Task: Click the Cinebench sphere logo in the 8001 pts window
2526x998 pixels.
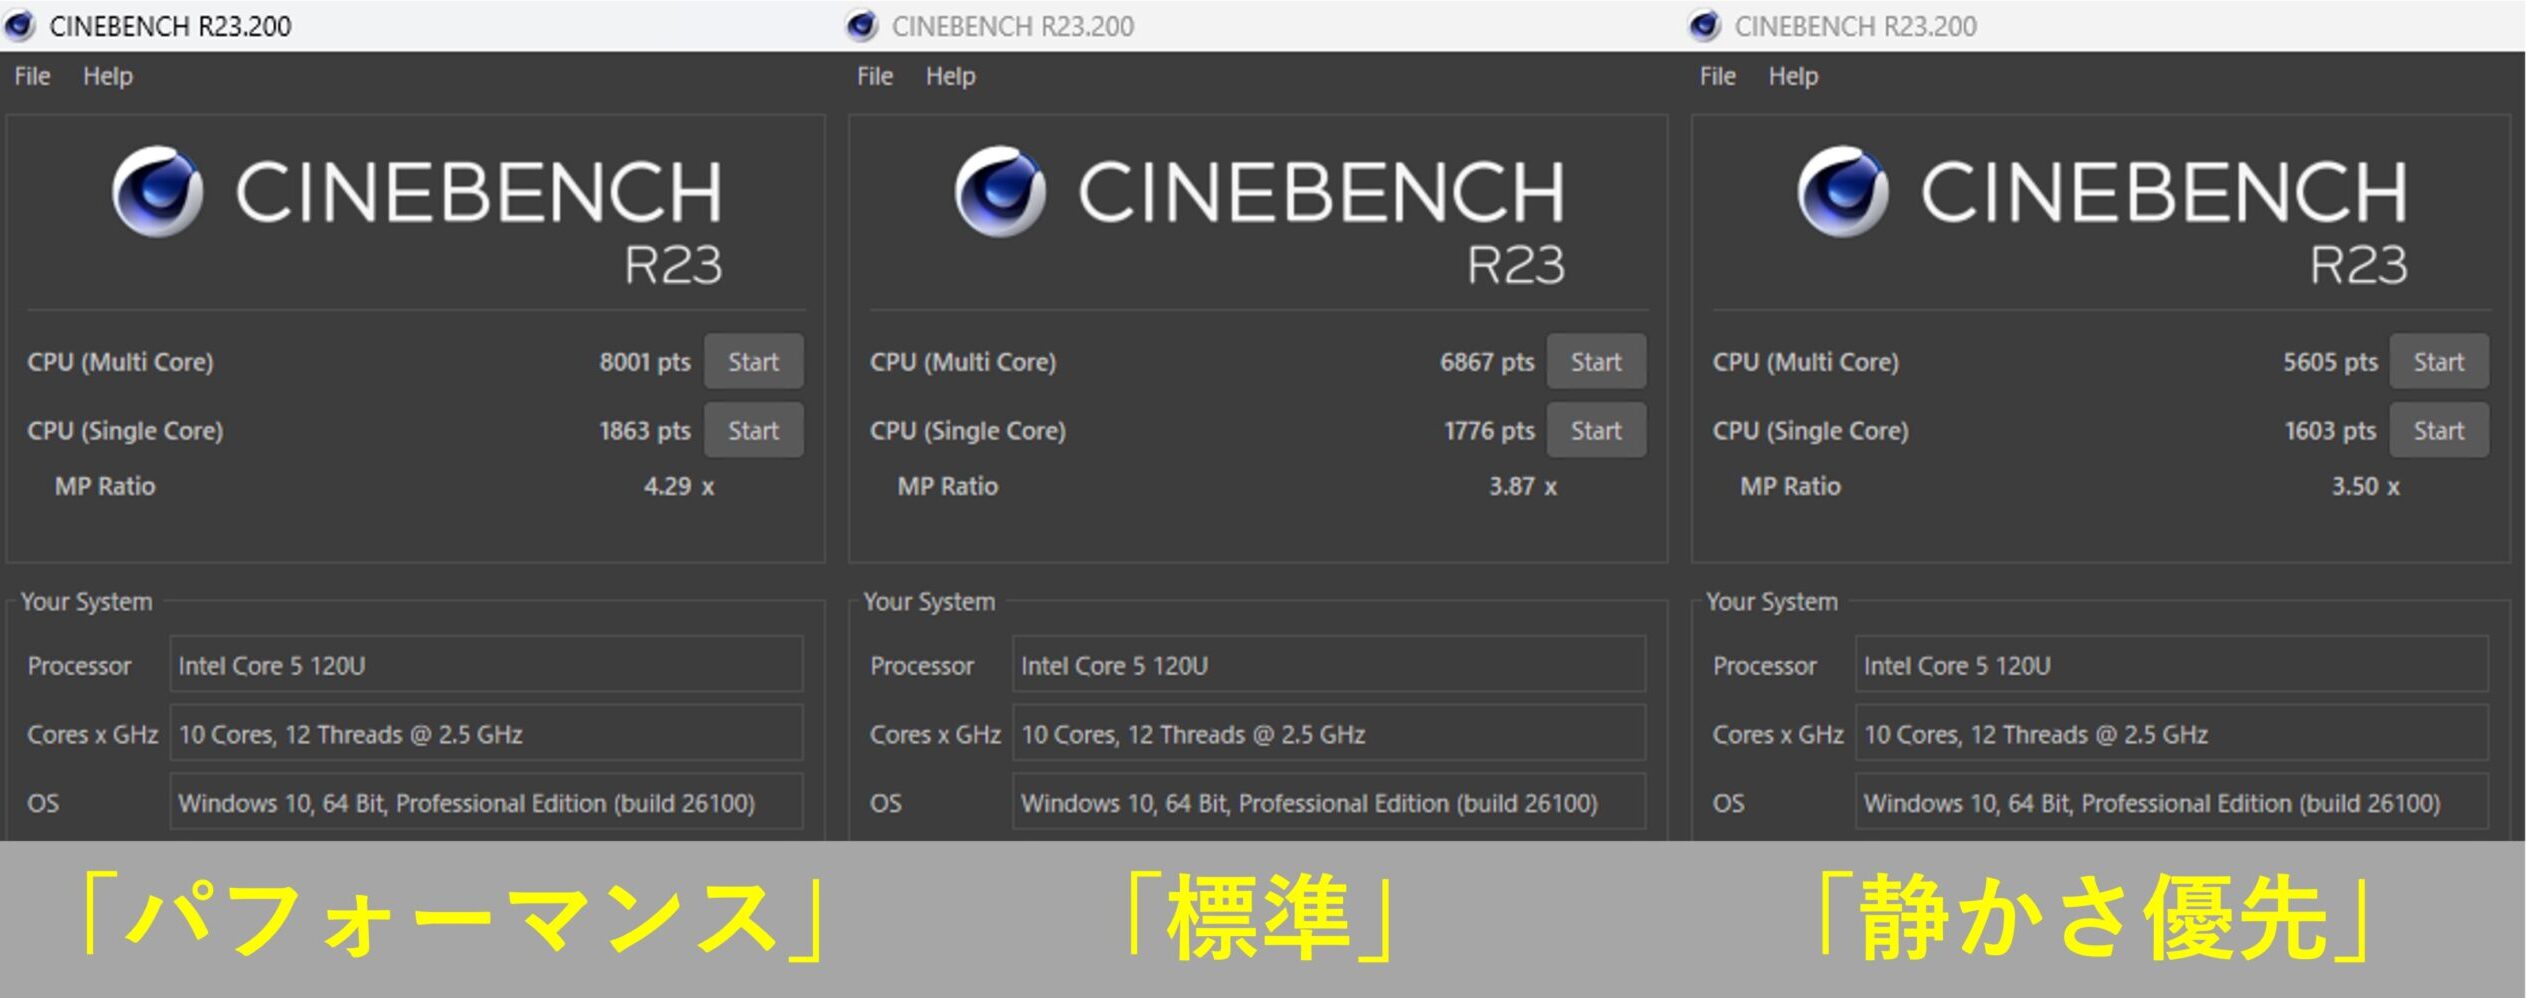Action: click(157, 191)
